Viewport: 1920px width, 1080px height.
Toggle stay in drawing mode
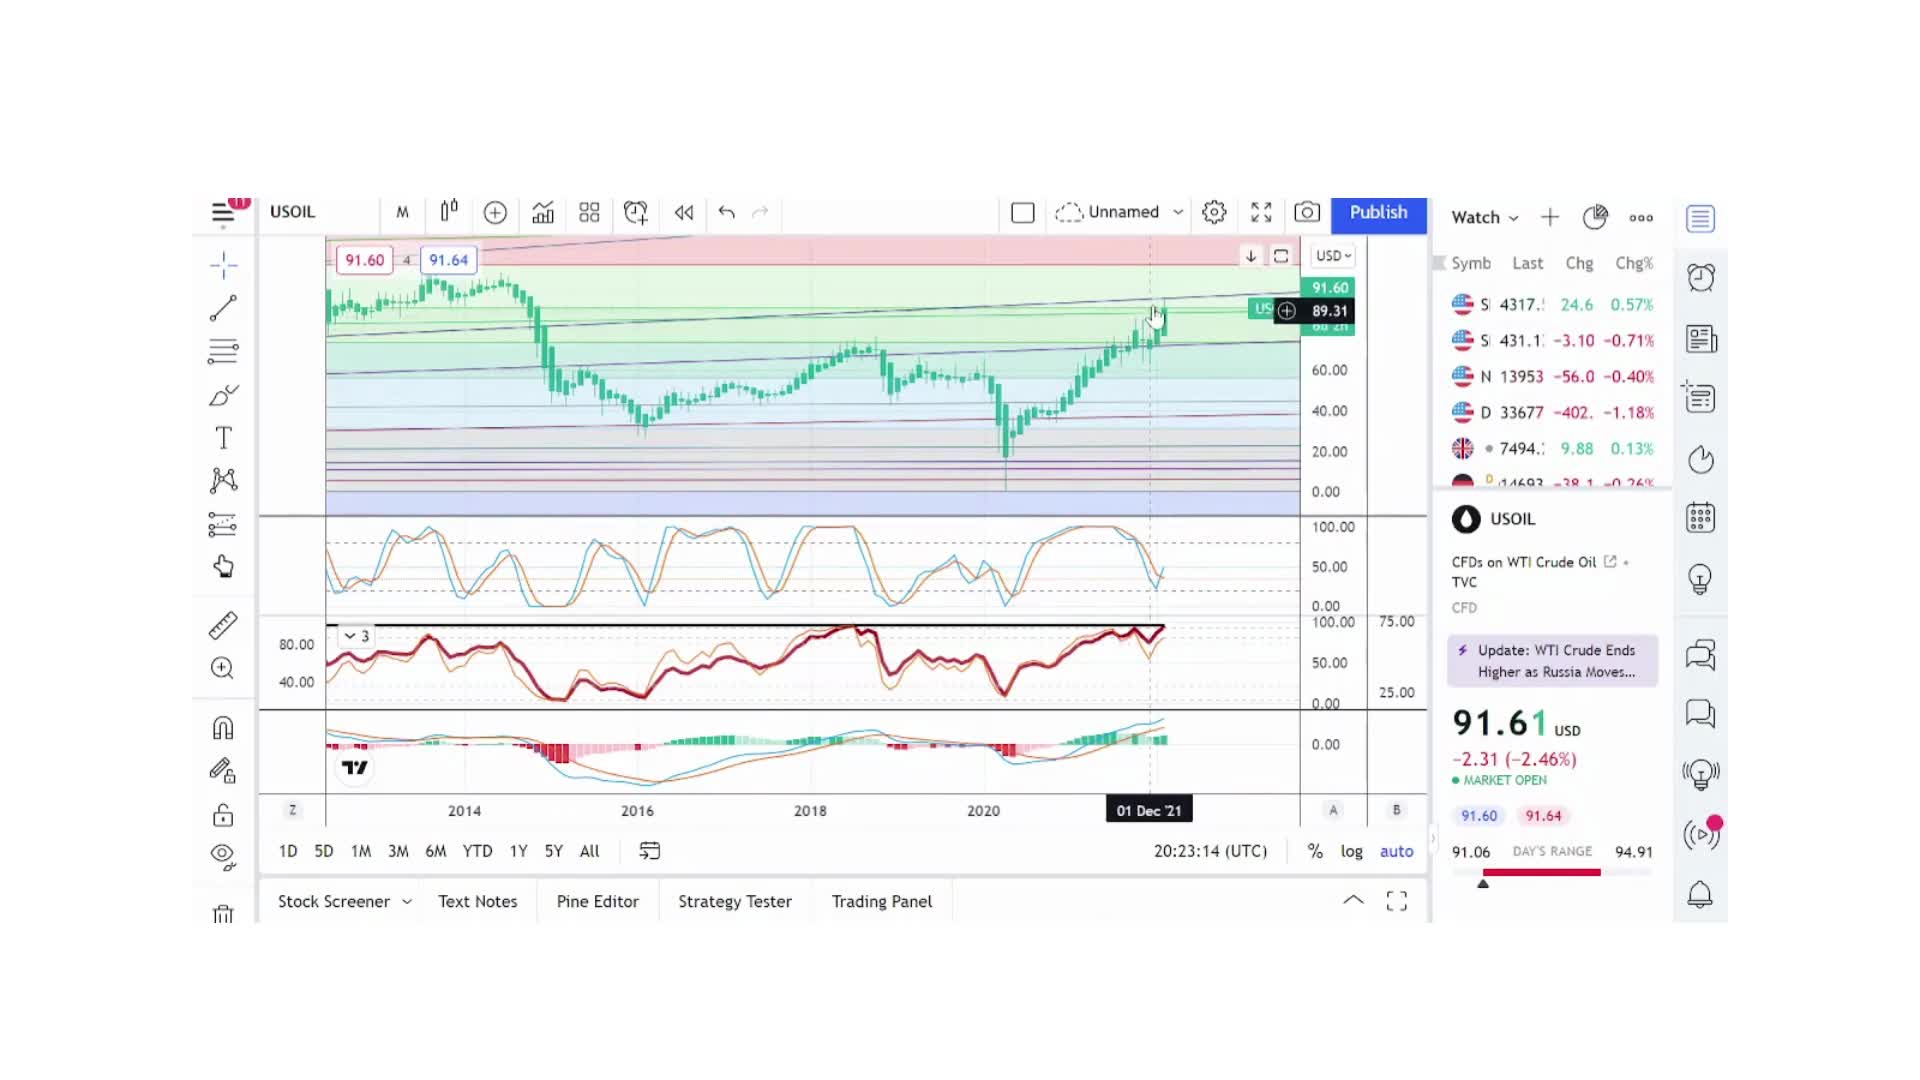click(222, 770)
